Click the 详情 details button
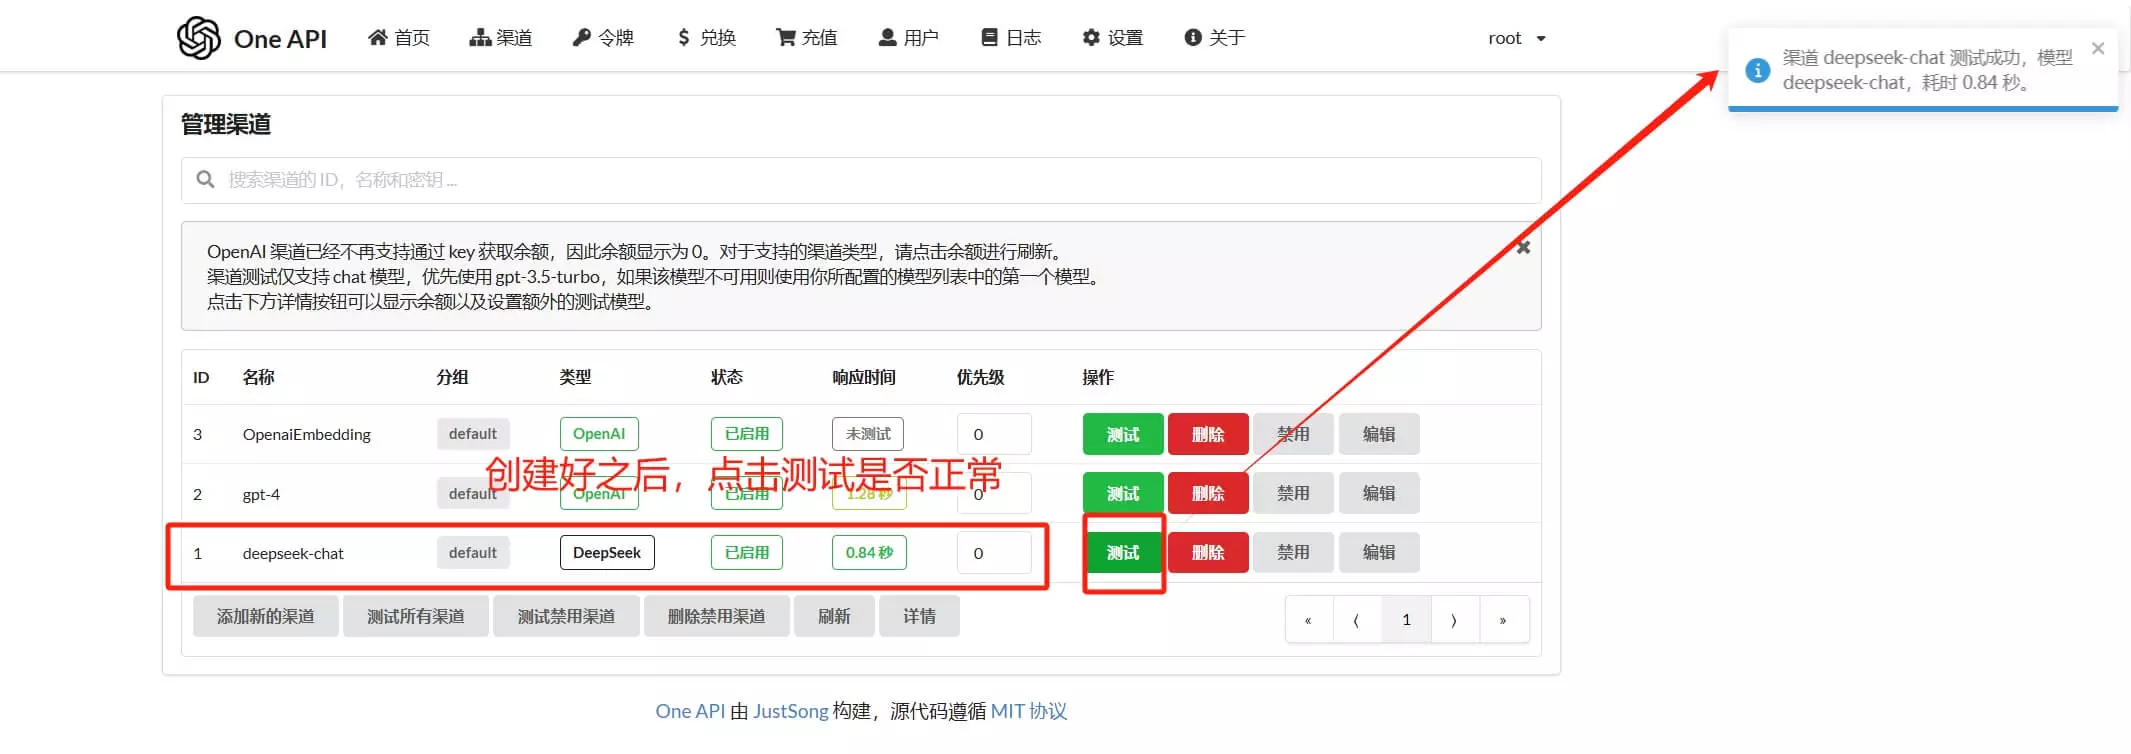This screenshot has width=2131, height=754. pyautogui.click(x=920, y=616)
